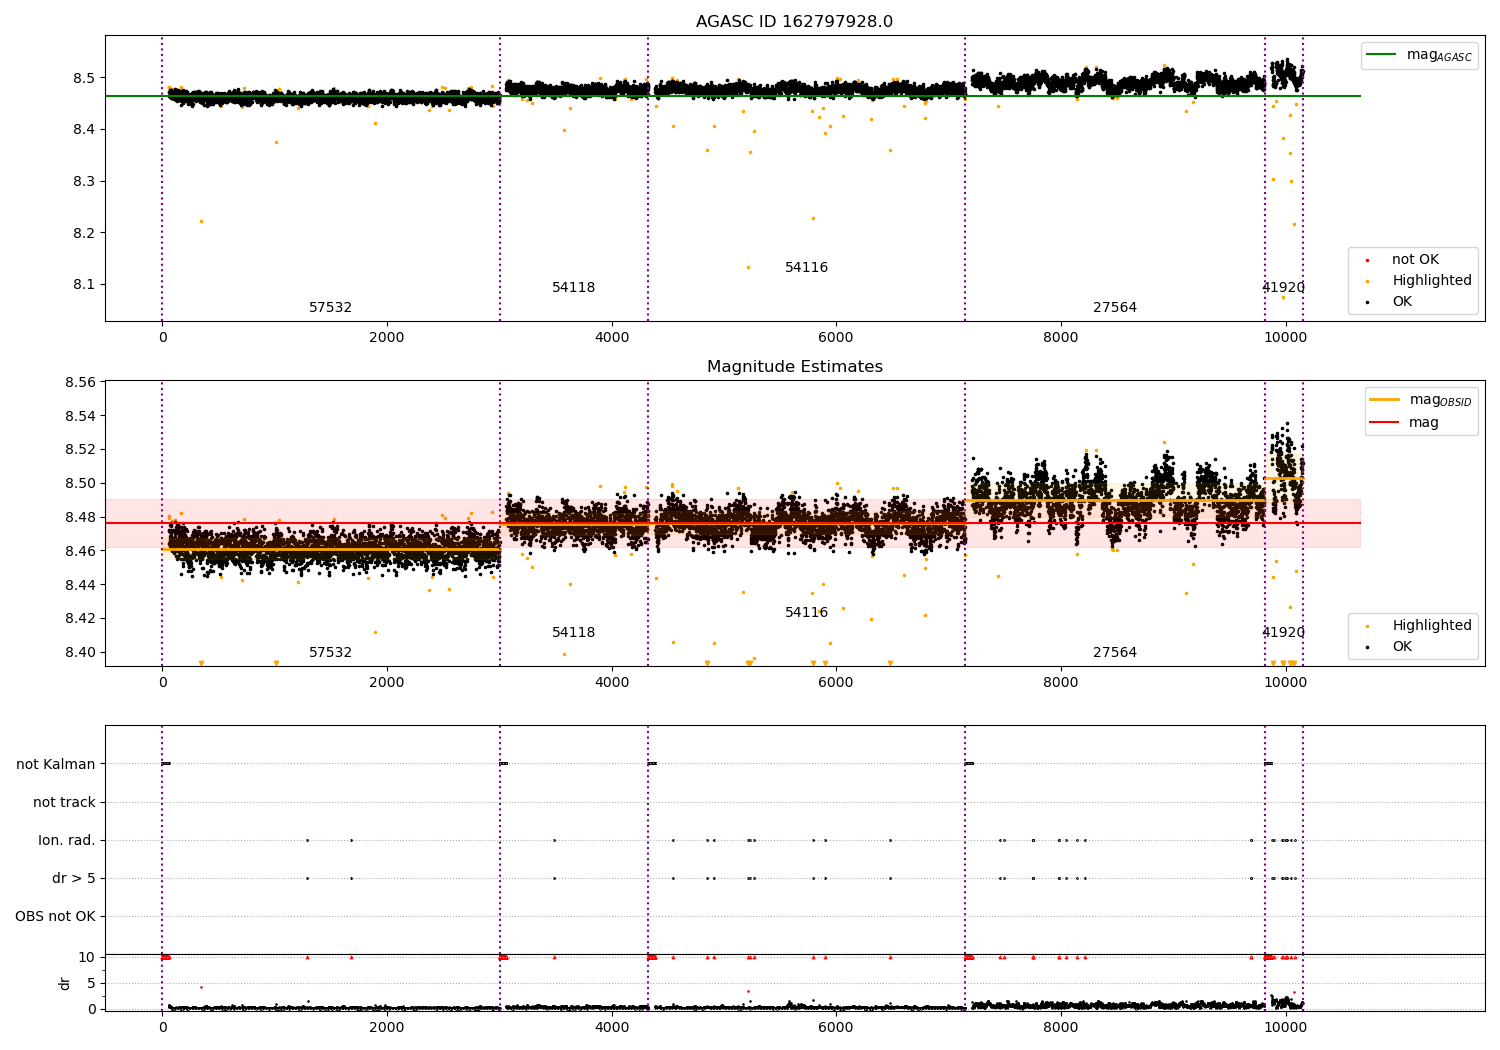Image resolution: width=1500 pixels, height=1050 pixels.
Task: Click obsid label 27564 in Magnitude Estimates plot
Action: pos(1115,653)
